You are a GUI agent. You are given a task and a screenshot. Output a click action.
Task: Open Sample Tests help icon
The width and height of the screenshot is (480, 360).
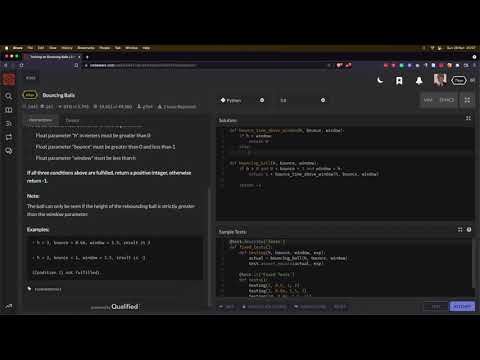(469, 230)
